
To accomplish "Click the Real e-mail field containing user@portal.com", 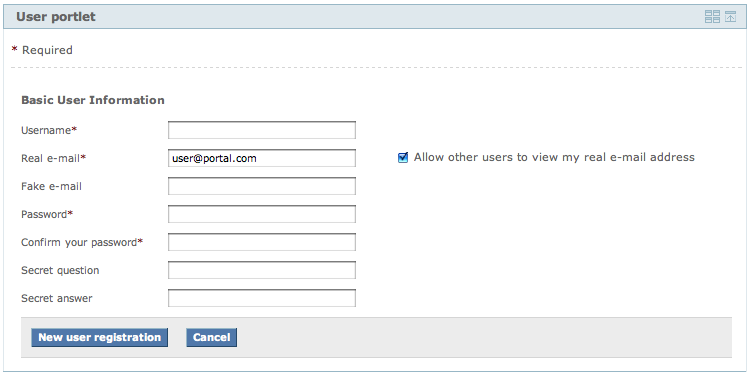I will (x=262, y=158).
